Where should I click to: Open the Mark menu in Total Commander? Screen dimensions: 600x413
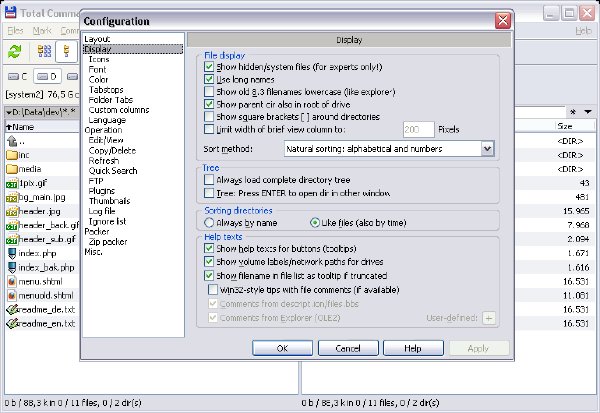(x=42, y=31)
